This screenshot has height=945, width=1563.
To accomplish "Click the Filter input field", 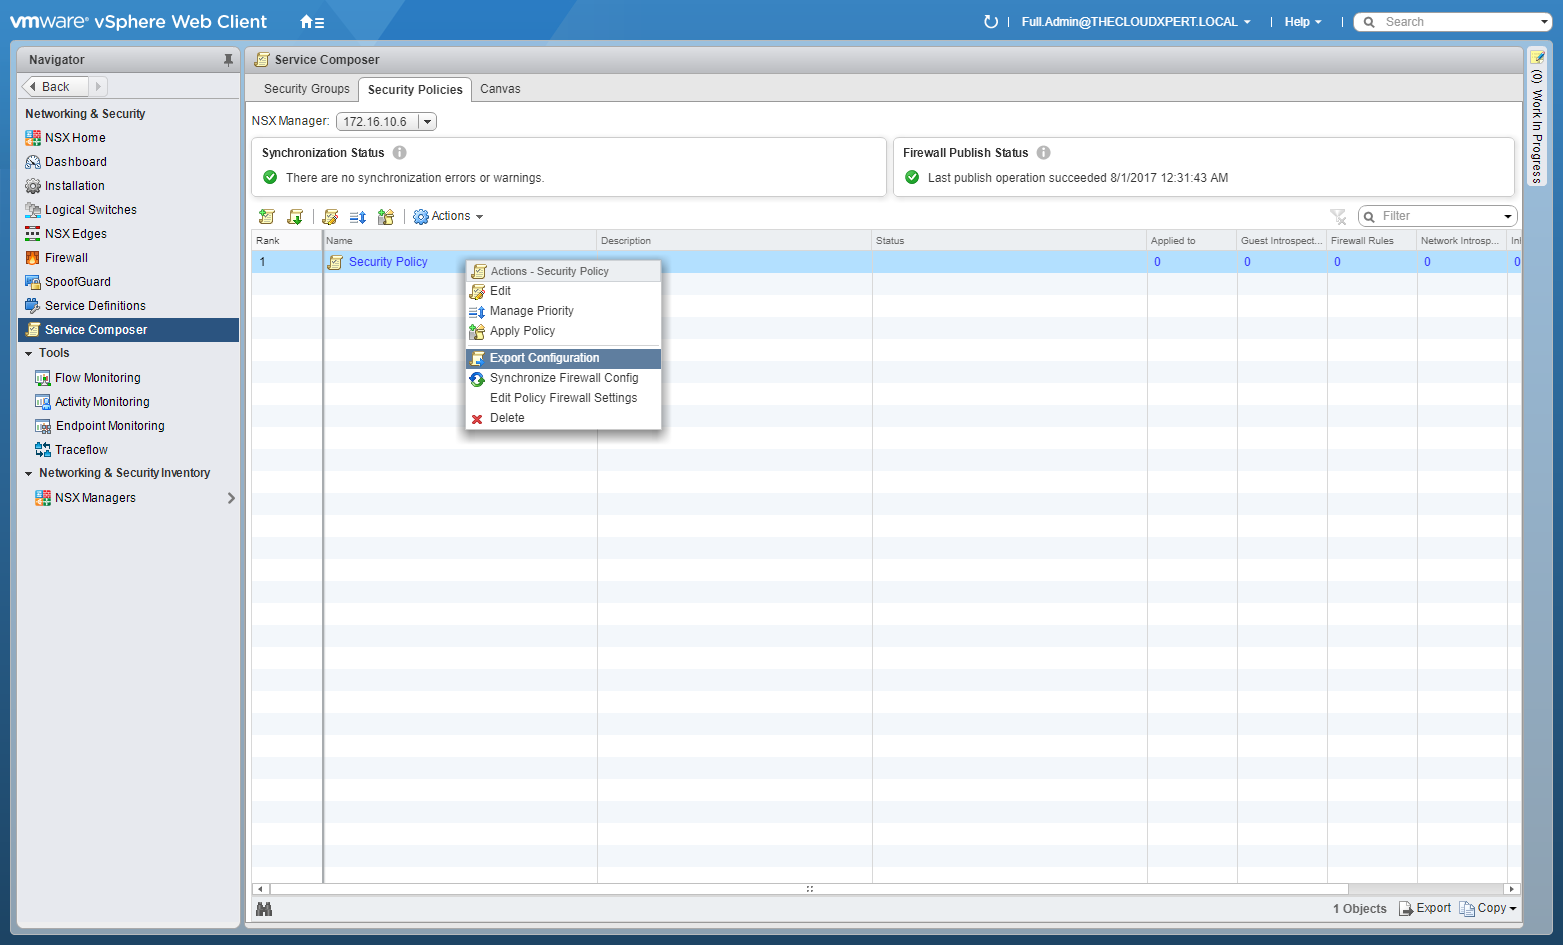I will 1438,217.
